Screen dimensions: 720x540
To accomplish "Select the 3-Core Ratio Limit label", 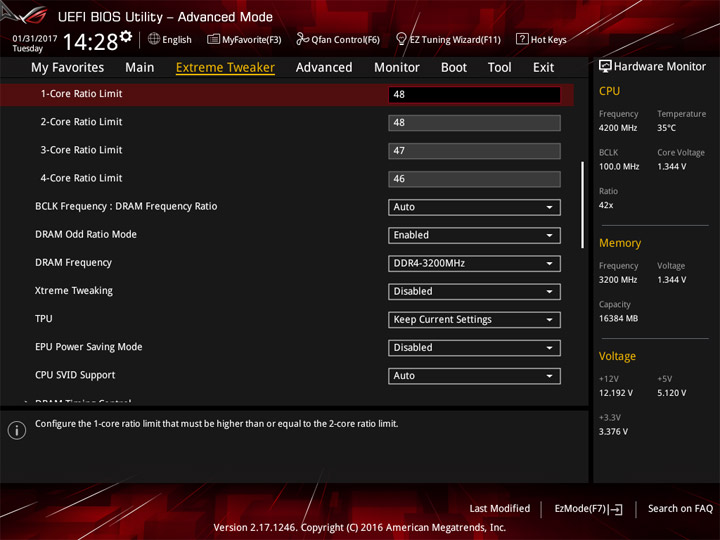I will tap(81, 150).
